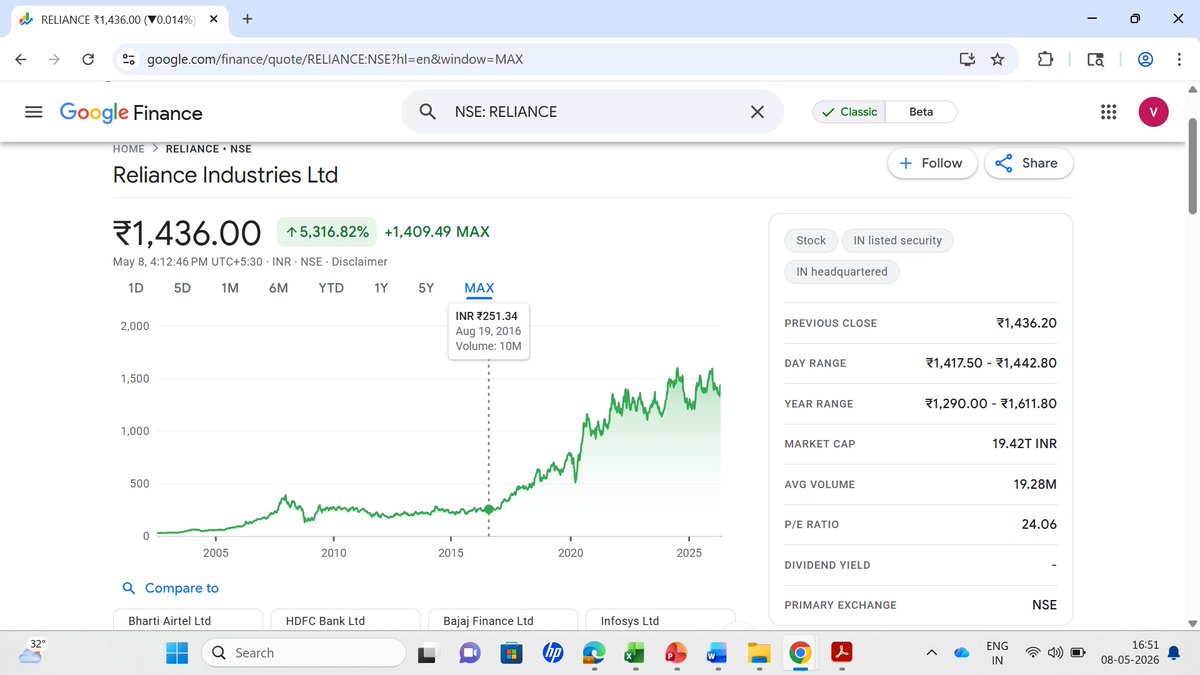Bookmark this page with the star icon

click(997, 59)
